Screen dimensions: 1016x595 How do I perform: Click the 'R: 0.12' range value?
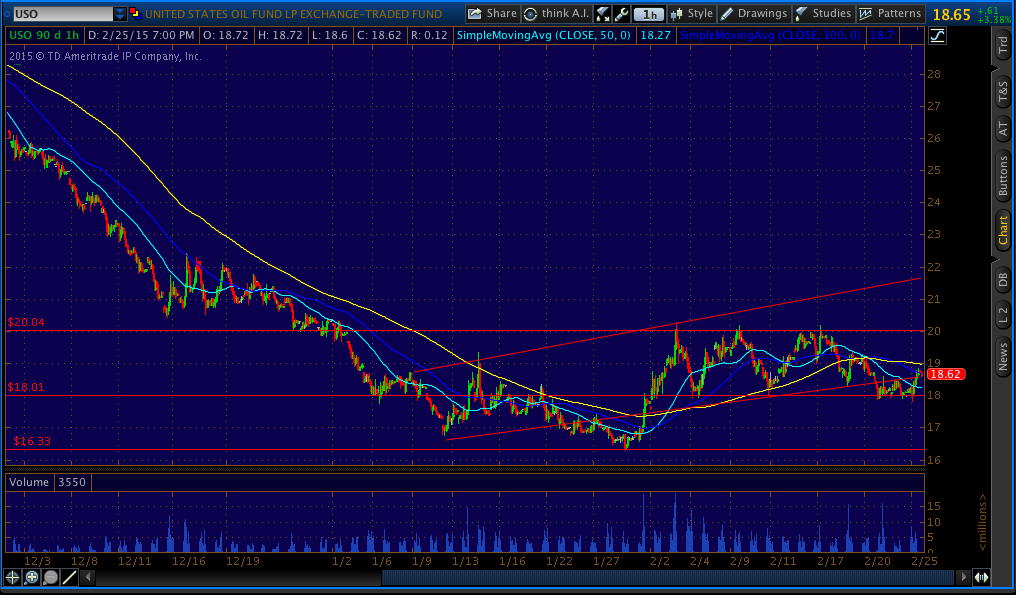429,35
